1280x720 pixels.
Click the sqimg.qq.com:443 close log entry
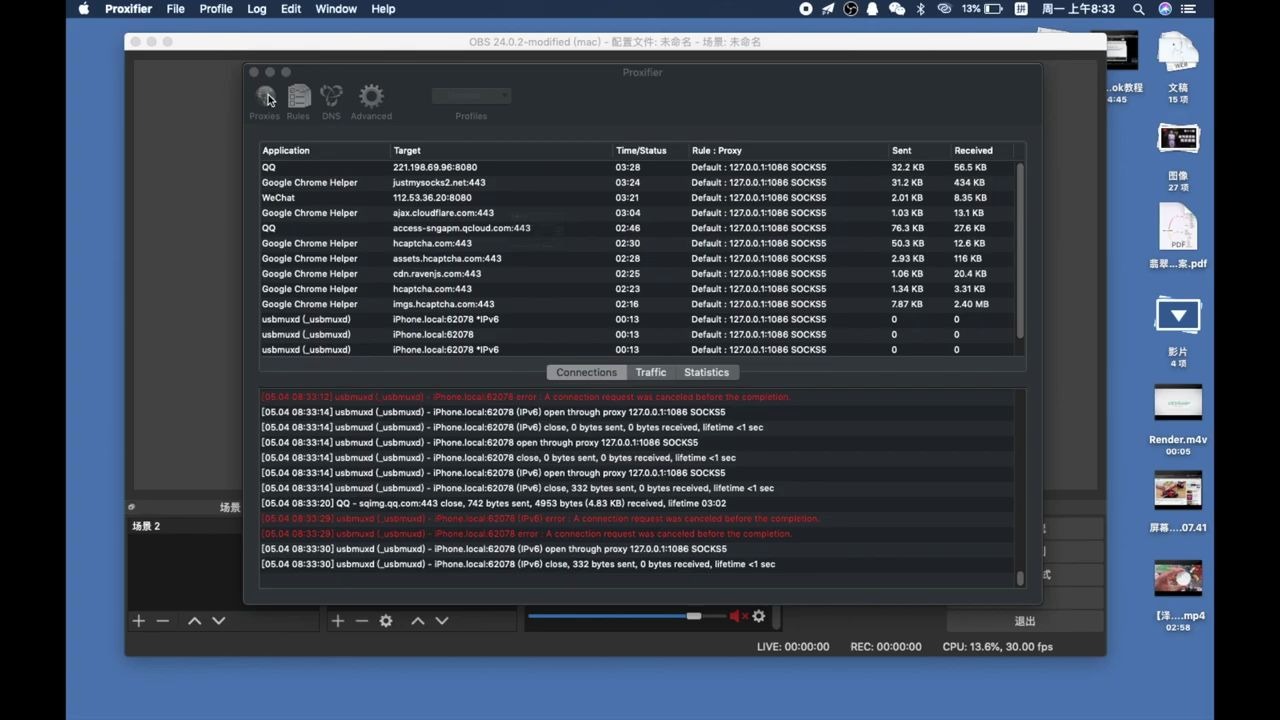coord(493,503)
